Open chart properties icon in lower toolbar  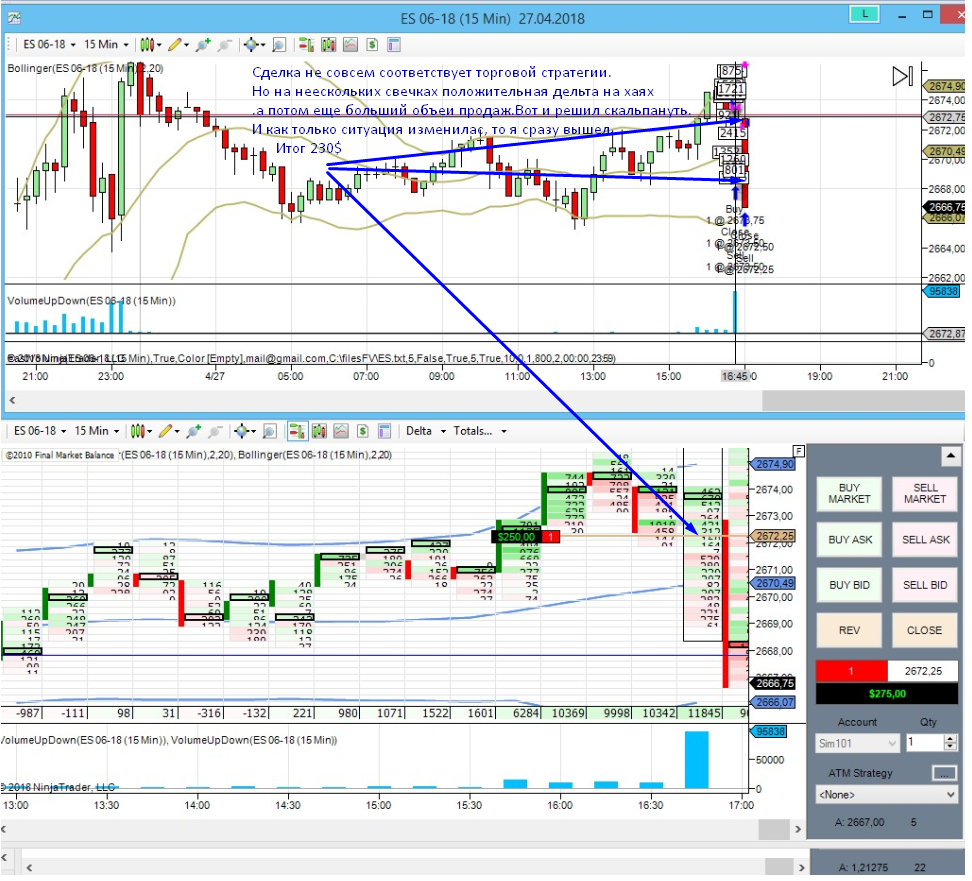[x=385, y=431]
